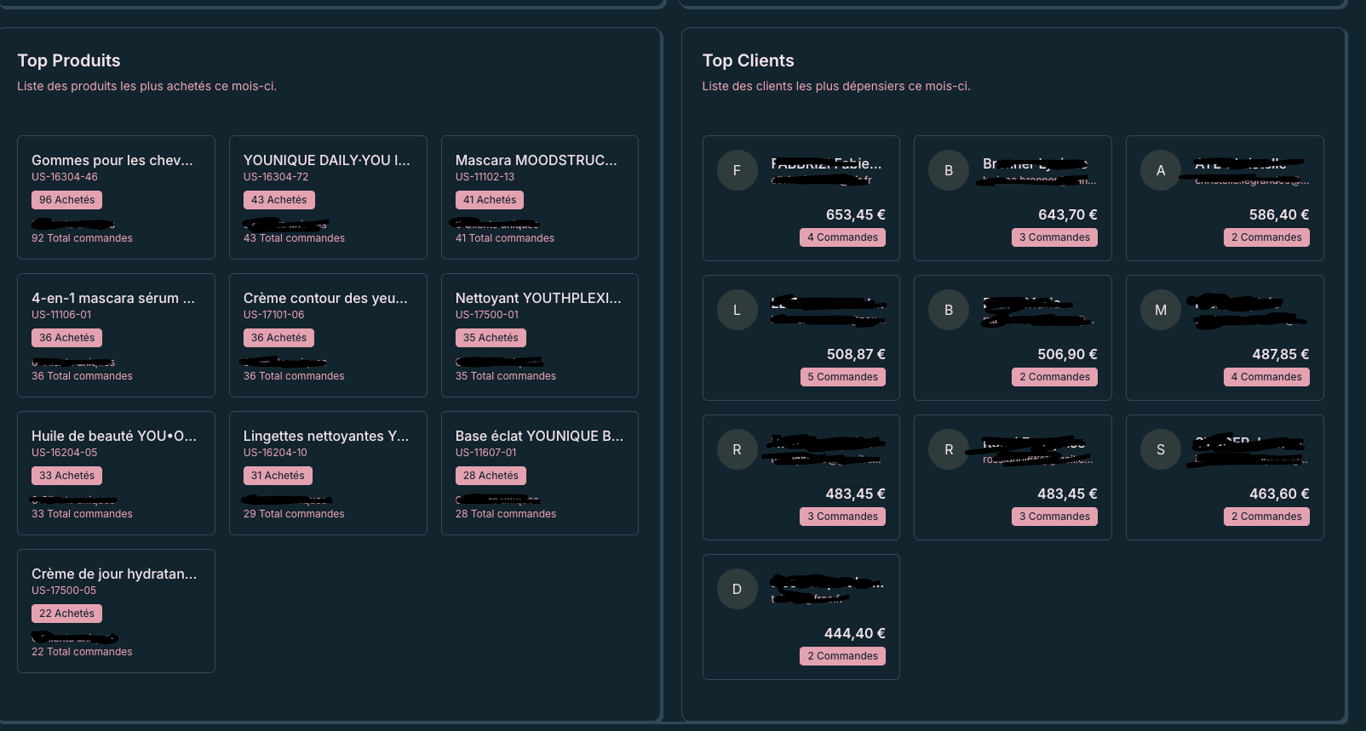Click the 4-en-1 mascara sérum product title
The height and width of the screenshot is (731, 1366).
point(113,298)
